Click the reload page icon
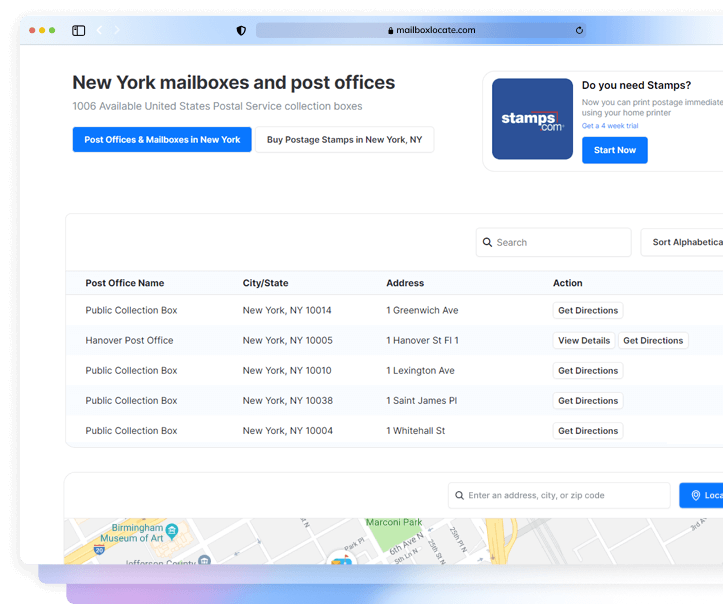 click(x=579, y=31)
